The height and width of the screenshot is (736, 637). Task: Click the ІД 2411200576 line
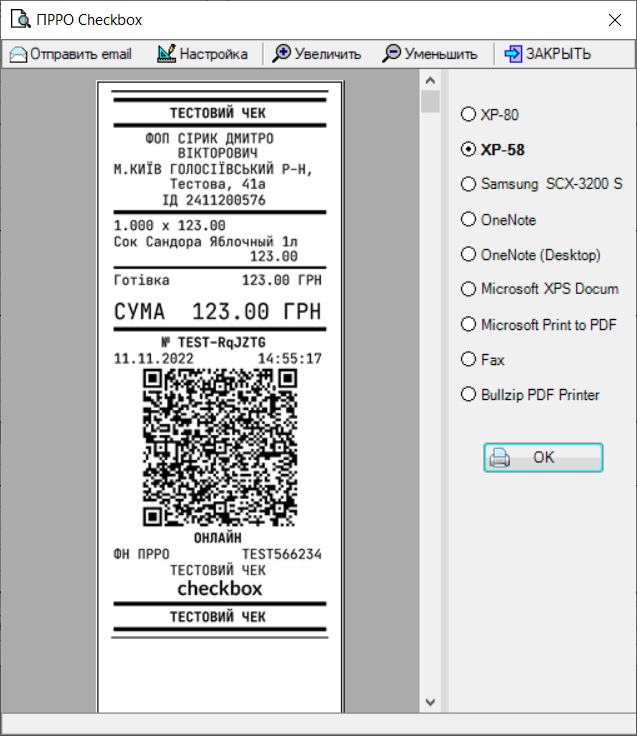click(214, 200)
